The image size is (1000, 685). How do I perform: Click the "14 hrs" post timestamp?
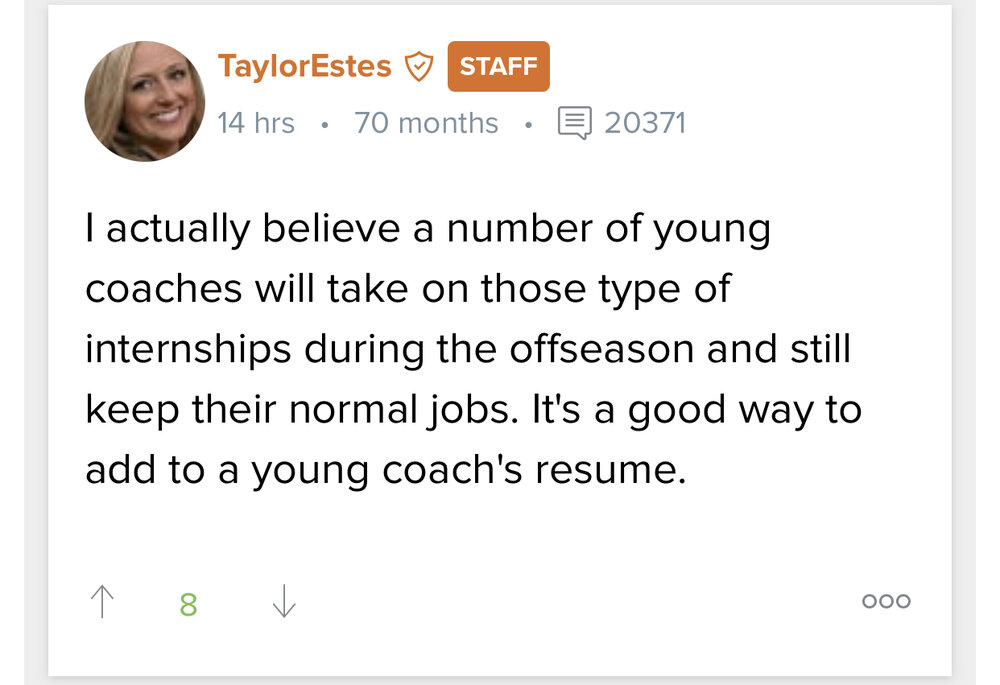(256, 123)
